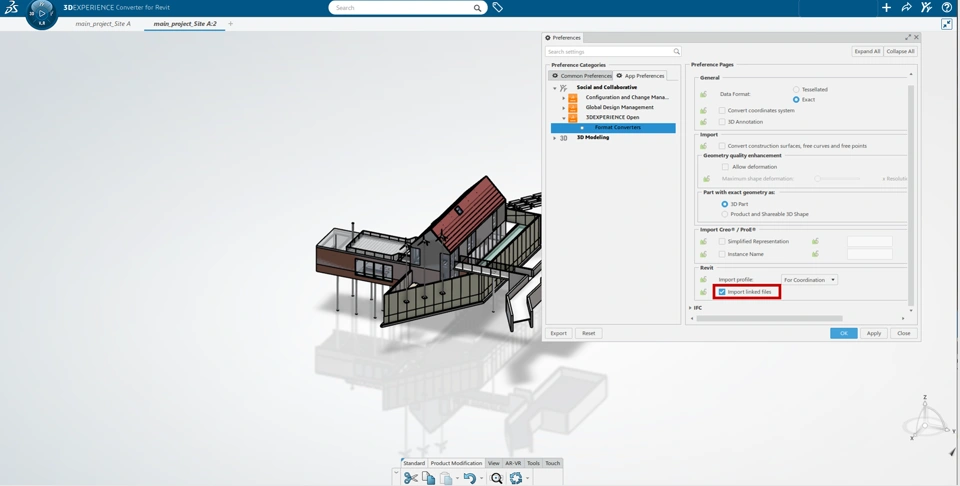The height and width of the screenshot is (486, 960).
Task: Click the Copy icon in Standard toolbar
Action: tap(429, 478)
